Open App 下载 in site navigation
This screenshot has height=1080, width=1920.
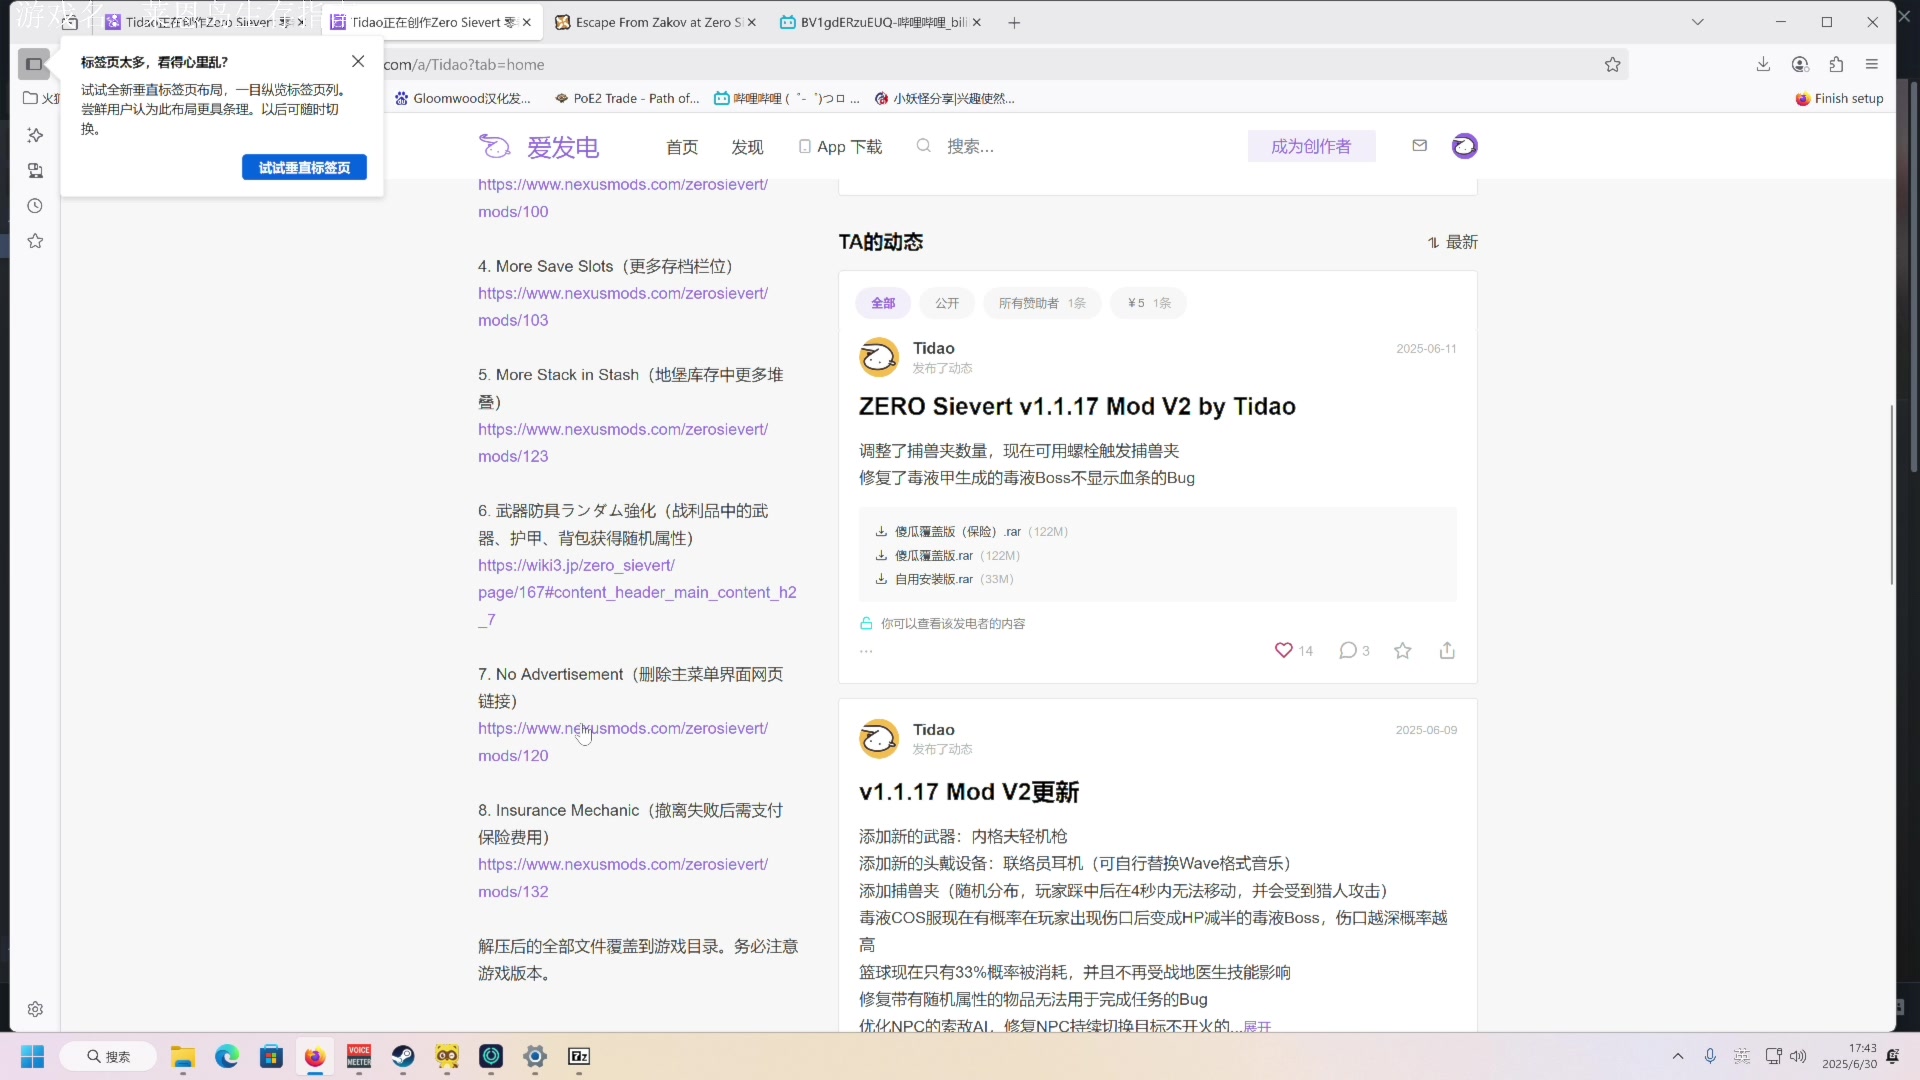[x=840, y=147]
